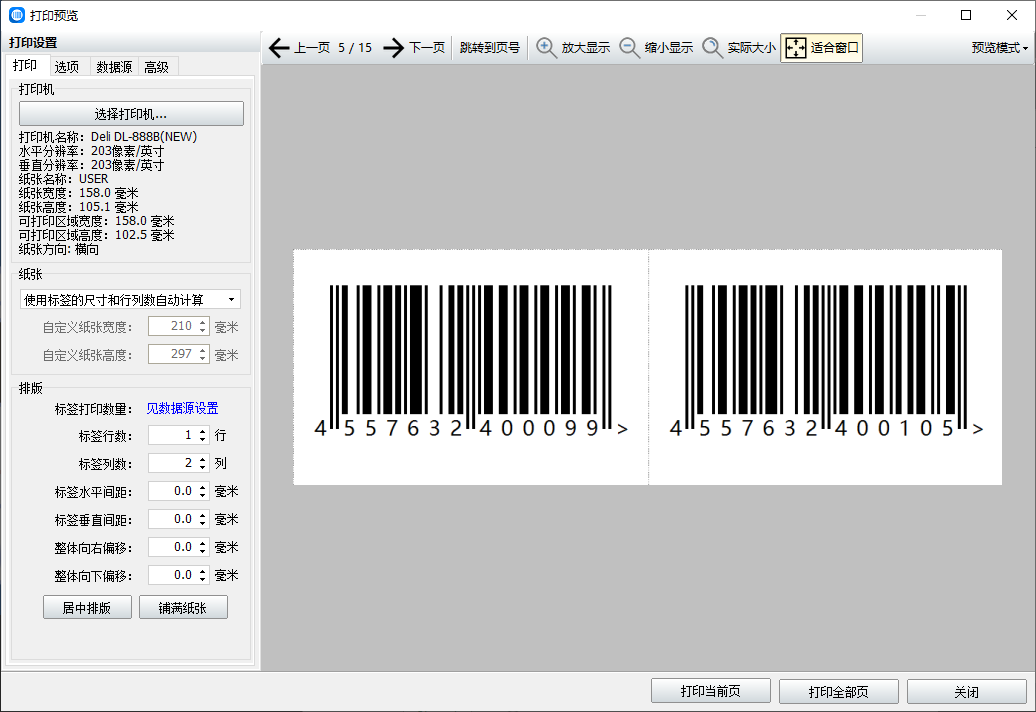
Task: Switch to the 打印 tab
Action: click(25, 65)
